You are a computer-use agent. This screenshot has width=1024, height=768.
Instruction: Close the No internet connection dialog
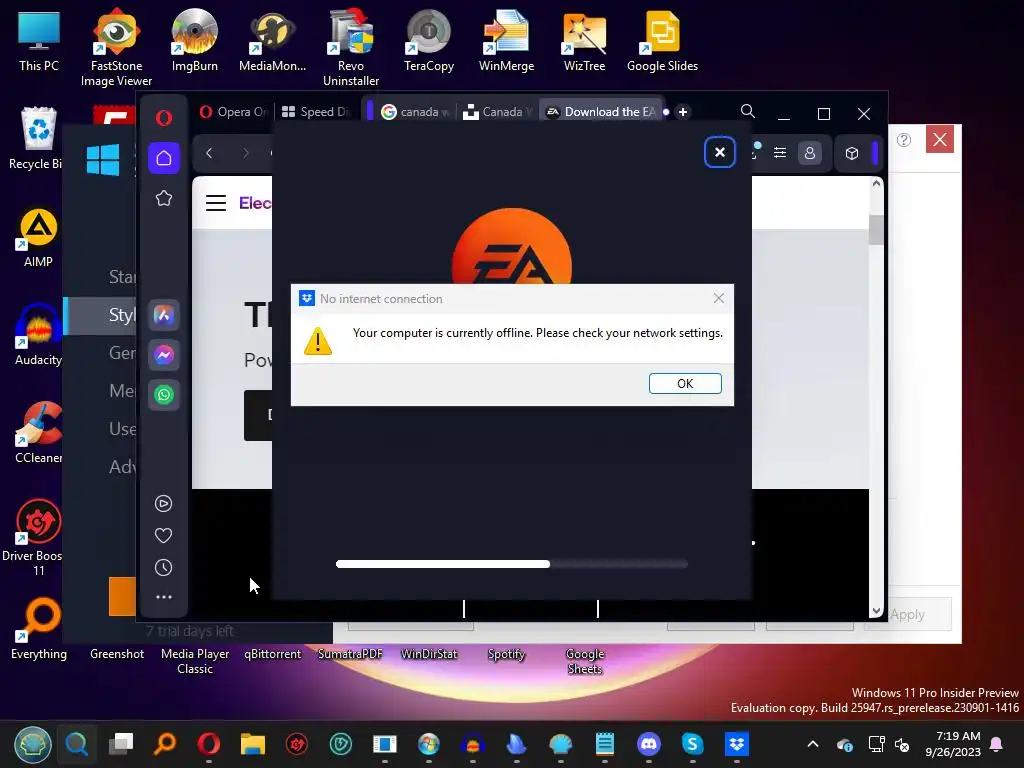tap(718, 298)
